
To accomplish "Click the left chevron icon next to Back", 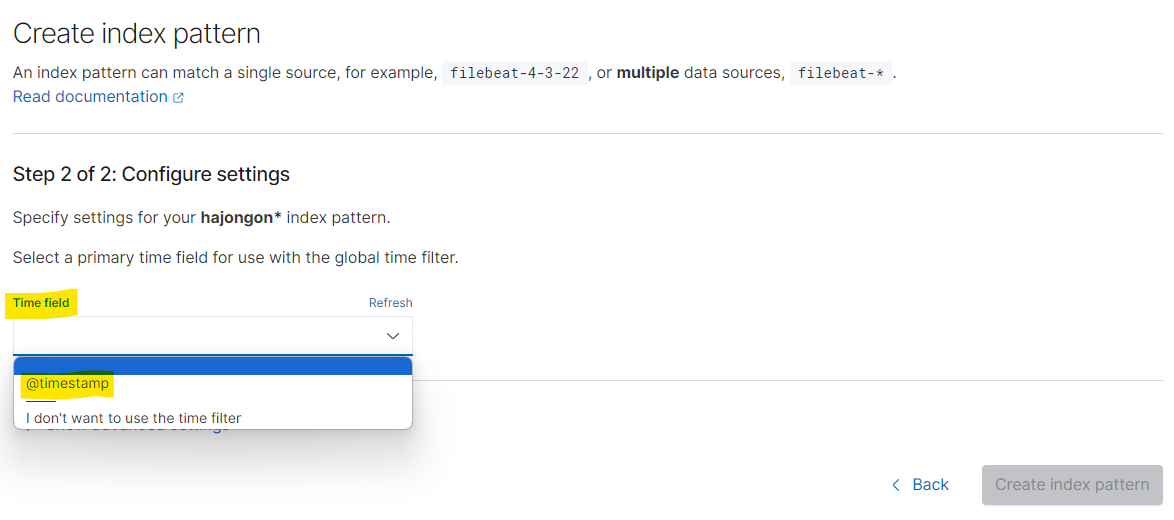I will [896, 485].
